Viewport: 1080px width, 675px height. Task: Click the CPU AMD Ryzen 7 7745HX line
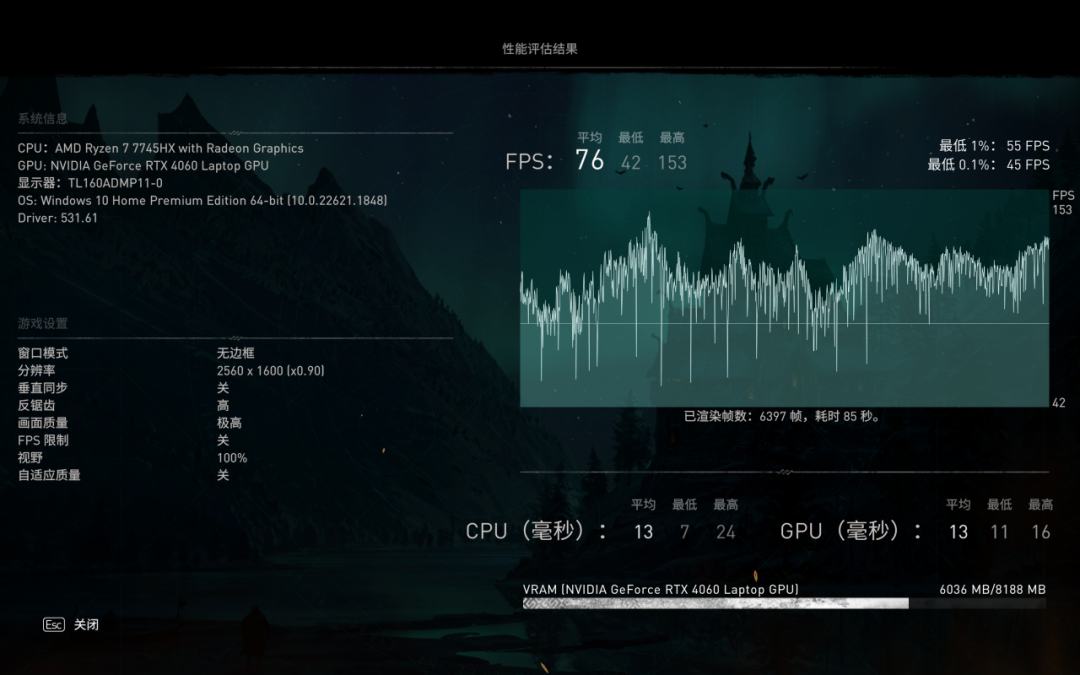[x=160, y=148]
